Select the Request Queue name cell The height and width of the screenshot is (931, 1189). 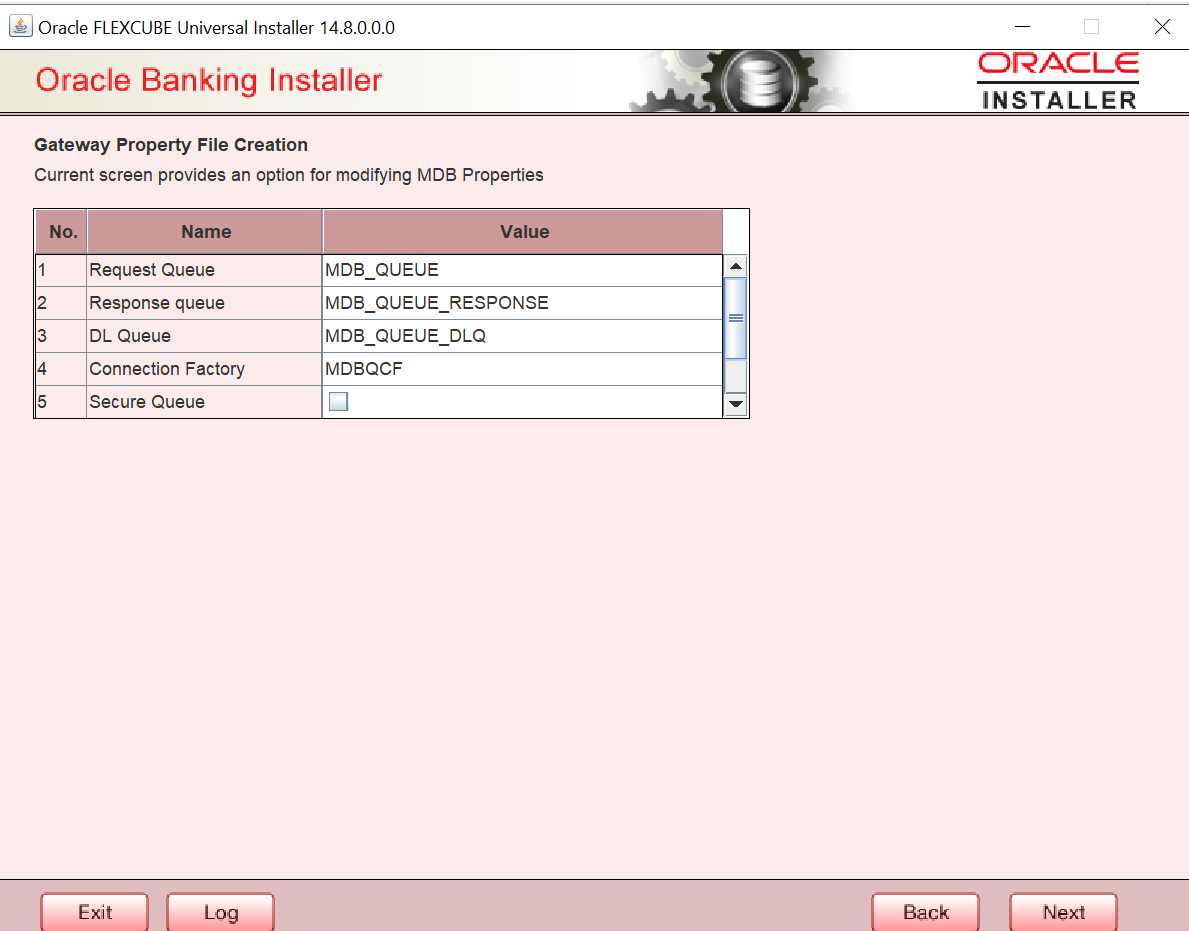(204, 270)
